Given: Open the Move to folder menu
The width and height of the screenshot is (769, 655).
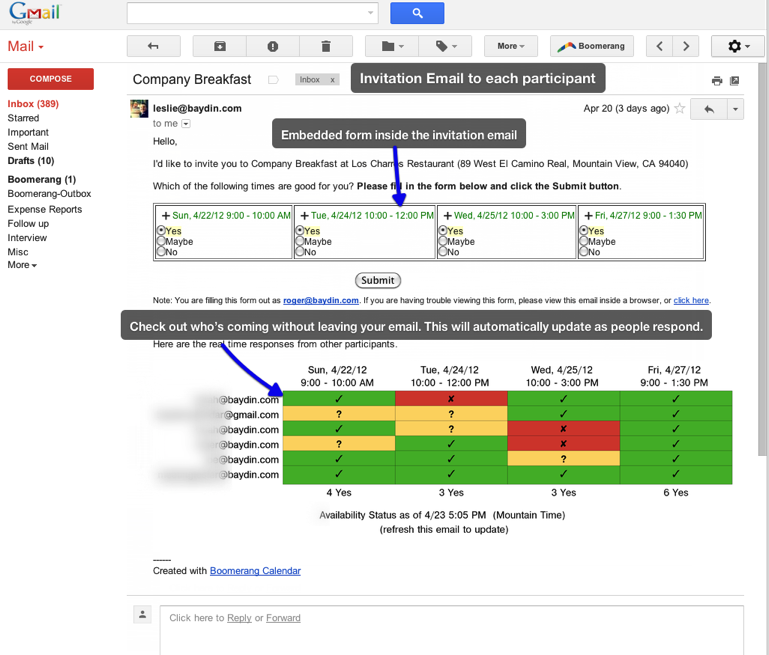Looking at the screenshot, I should (392, 46).
